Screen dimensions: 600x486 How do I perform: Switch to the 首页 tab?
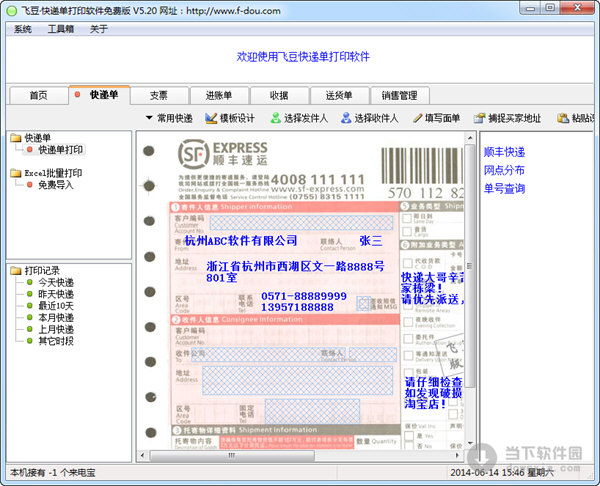point(38,95)
